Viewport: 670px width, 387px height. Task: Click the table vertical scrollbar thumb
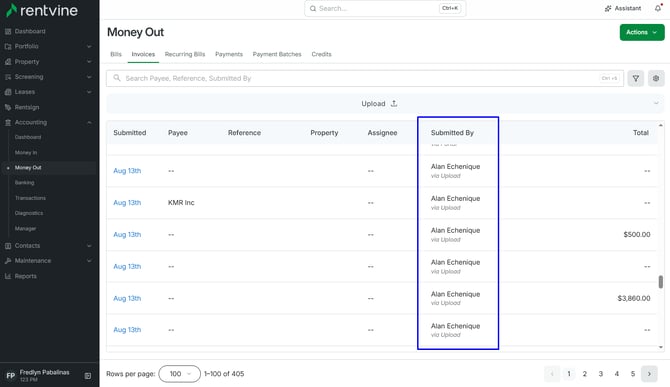661,282
